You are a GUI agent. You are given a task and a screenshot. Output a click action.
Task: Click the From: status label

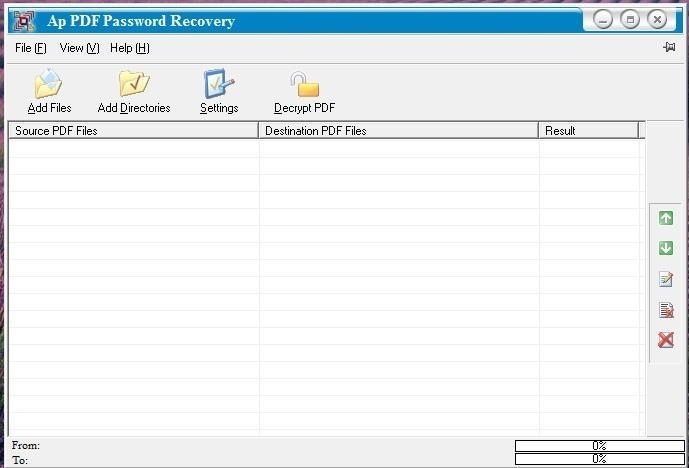point(25,446)
